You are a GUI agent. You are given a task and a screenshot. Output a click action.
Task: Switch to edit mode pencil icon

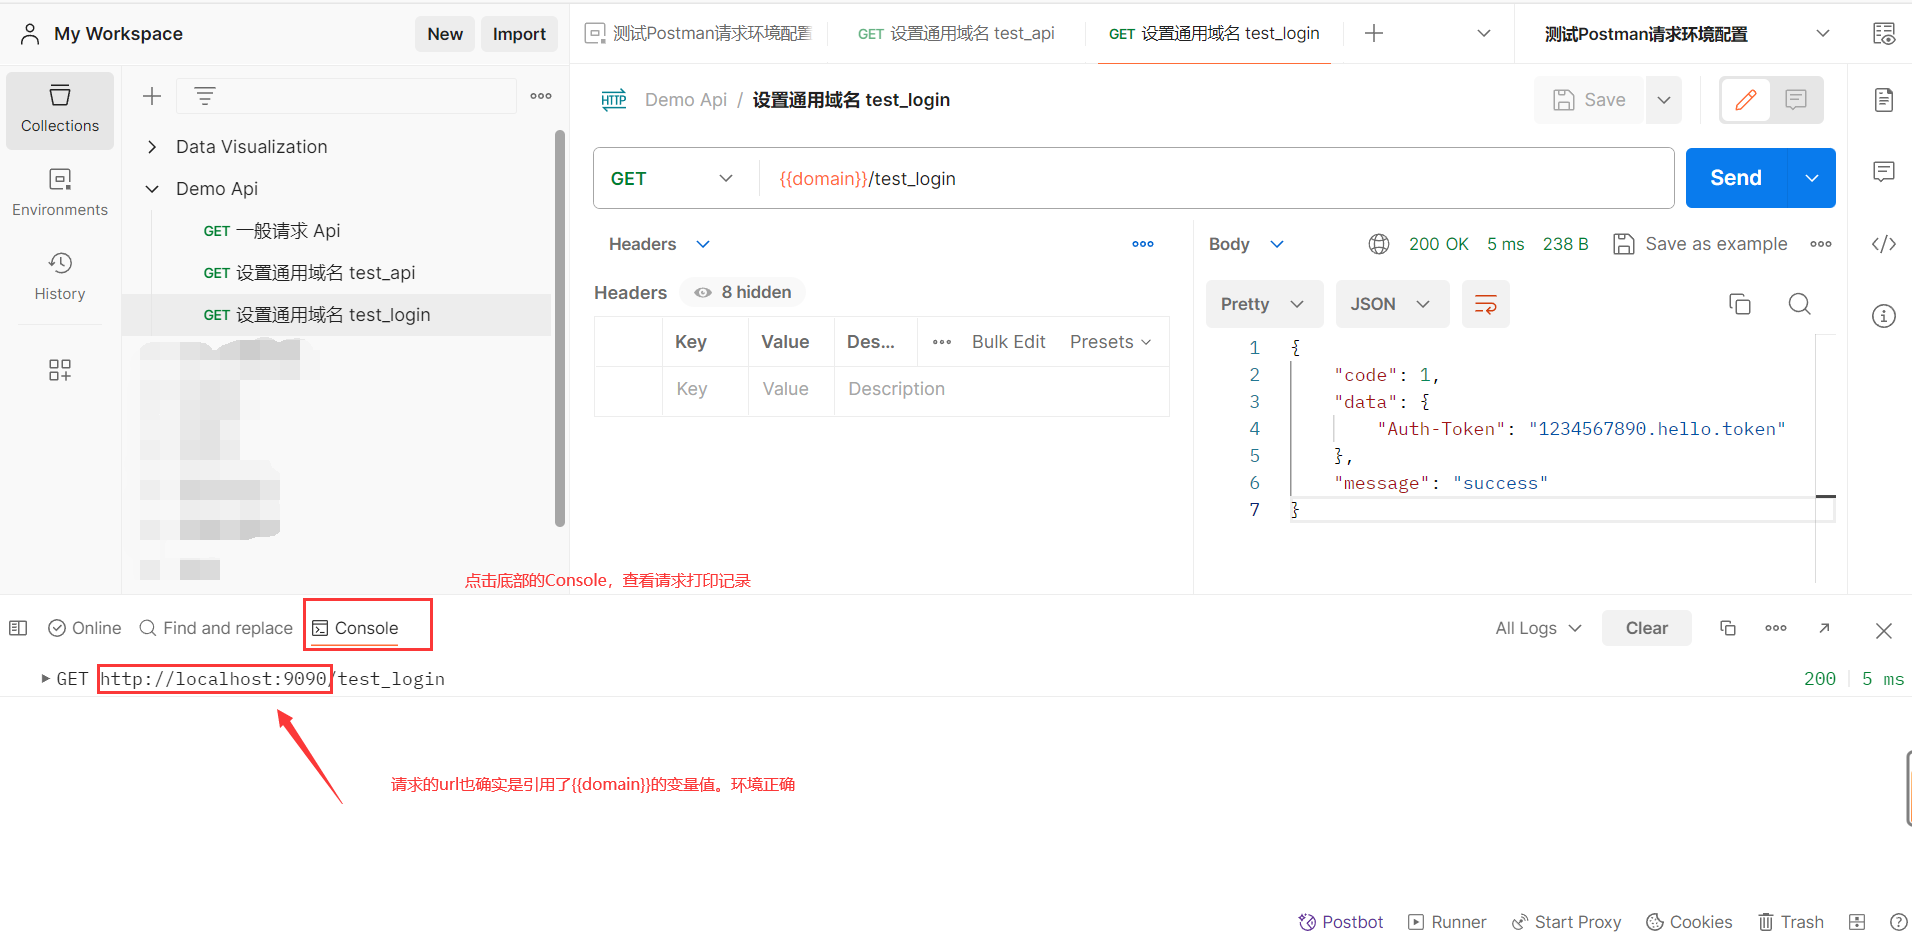point(1746,100)
